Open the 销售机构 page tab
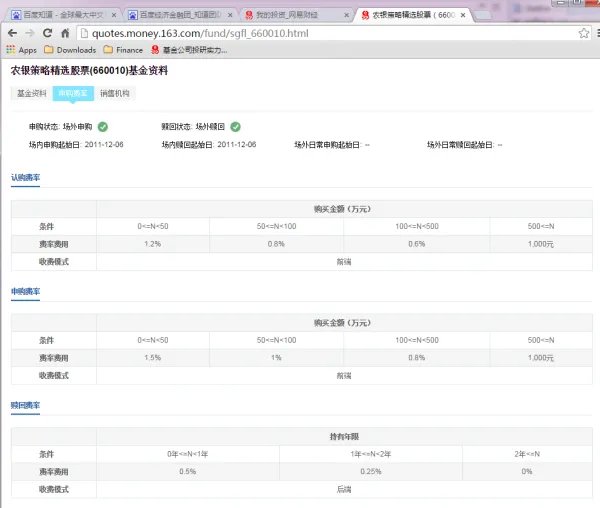The image size is (600, 508). [x=114, y=93]
